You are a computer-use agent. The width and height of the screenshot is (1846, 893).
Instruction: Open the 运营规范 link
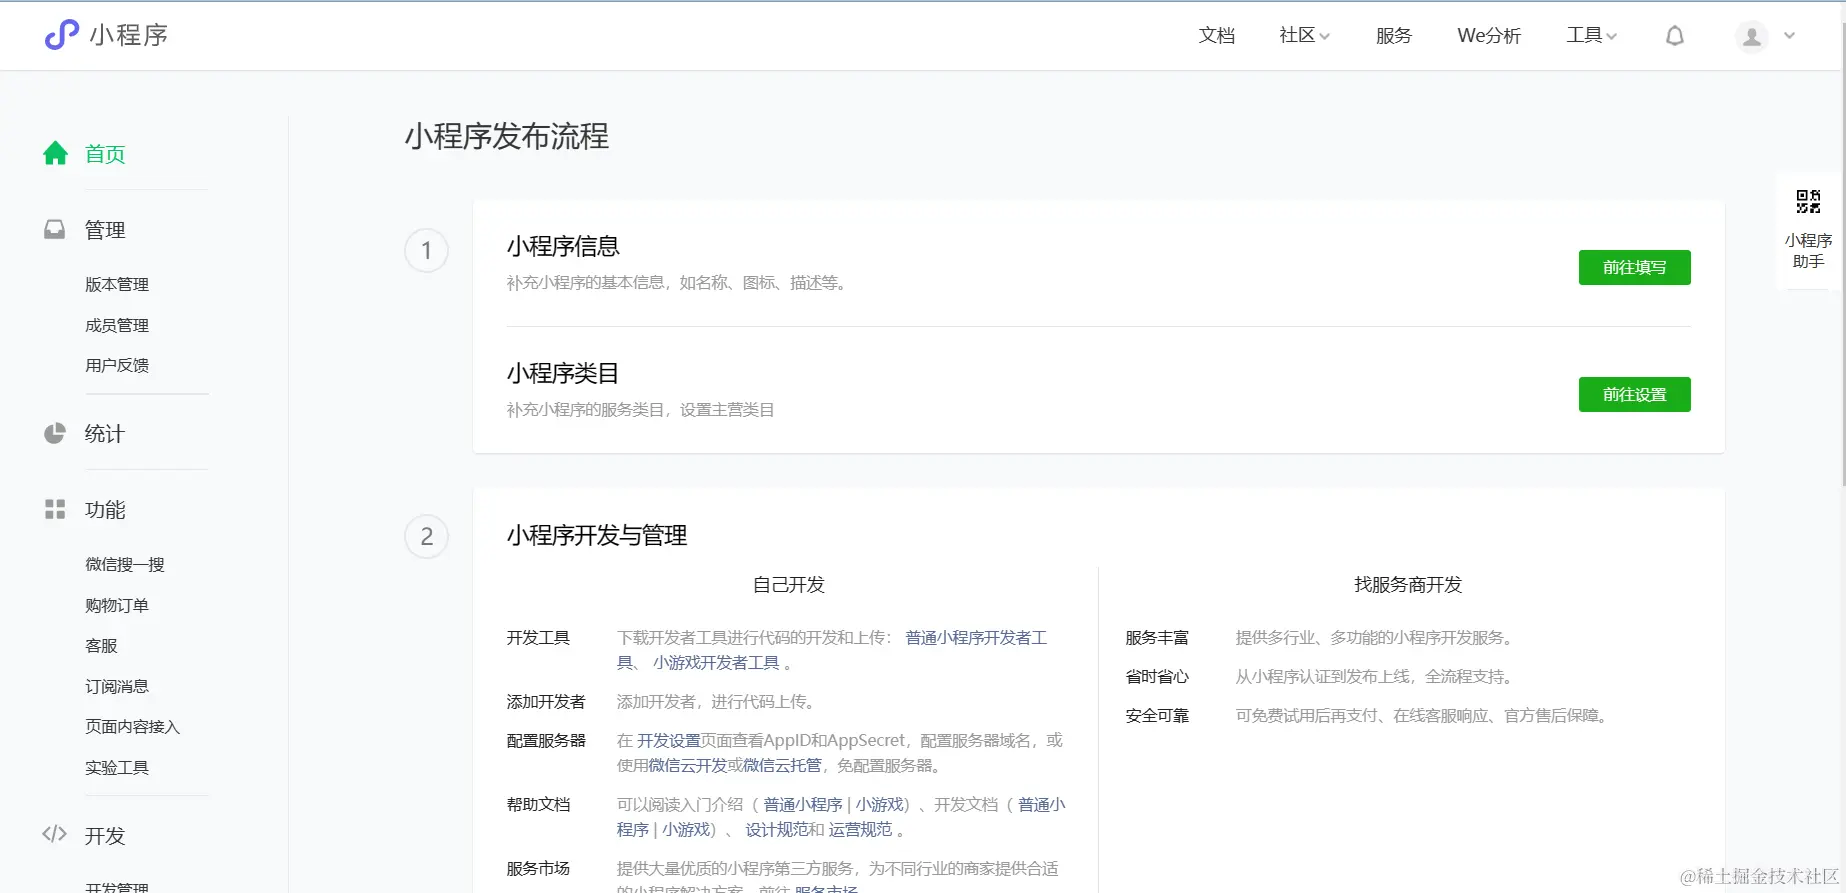860,830
